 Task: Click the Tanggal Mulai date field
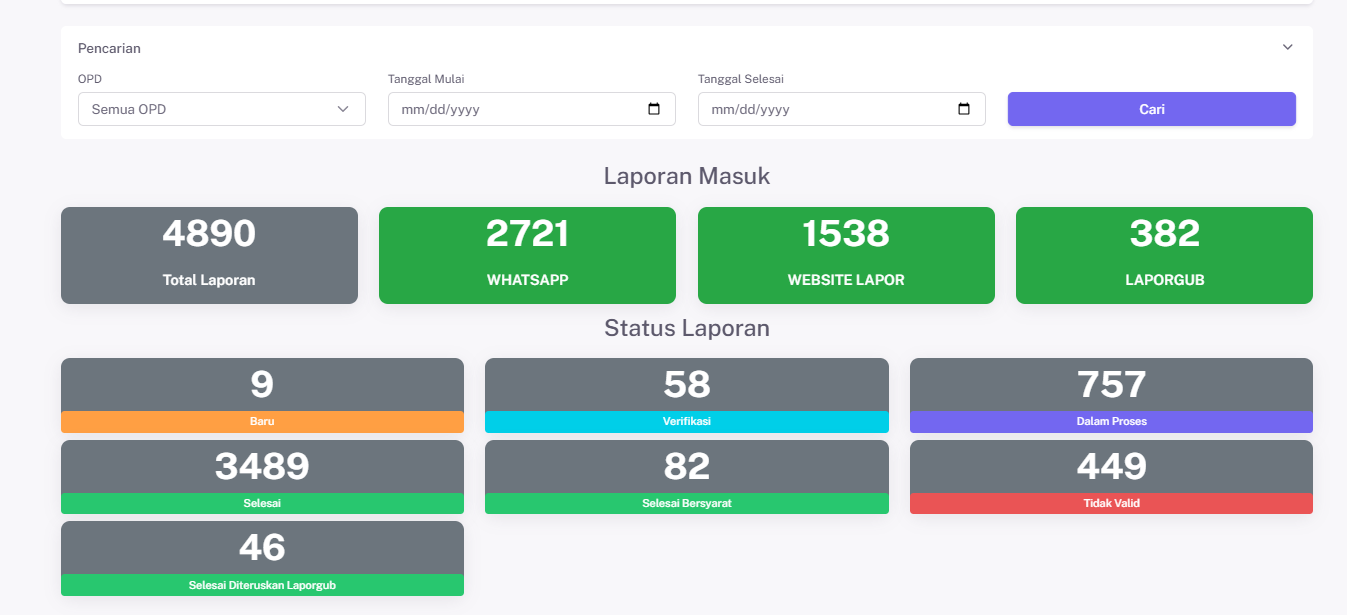pos(532,109)
